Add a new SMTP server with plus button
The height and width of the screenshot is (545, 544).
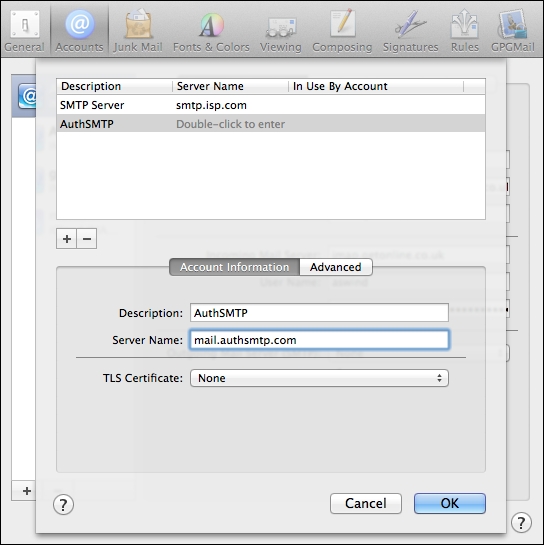click(66, 239)
